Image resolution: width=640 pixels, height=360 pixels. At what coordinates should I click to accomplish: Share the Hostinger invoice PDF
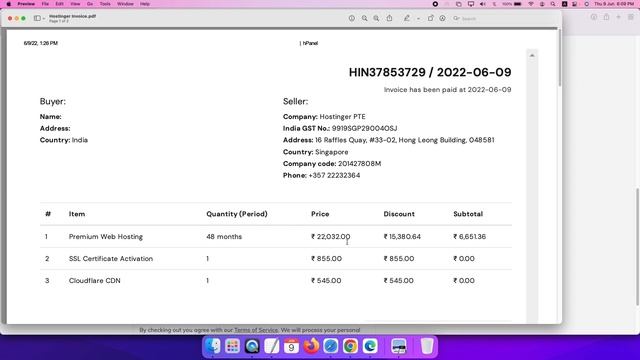(x=389, y=18)
